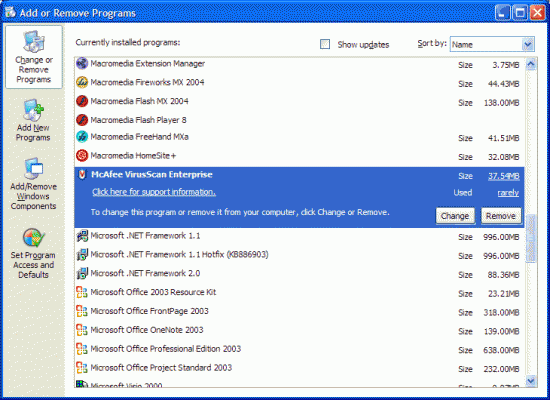This screenshot has width=550, height=400.
Task: Click the 638.00MB size value
Action: [502, 350]
